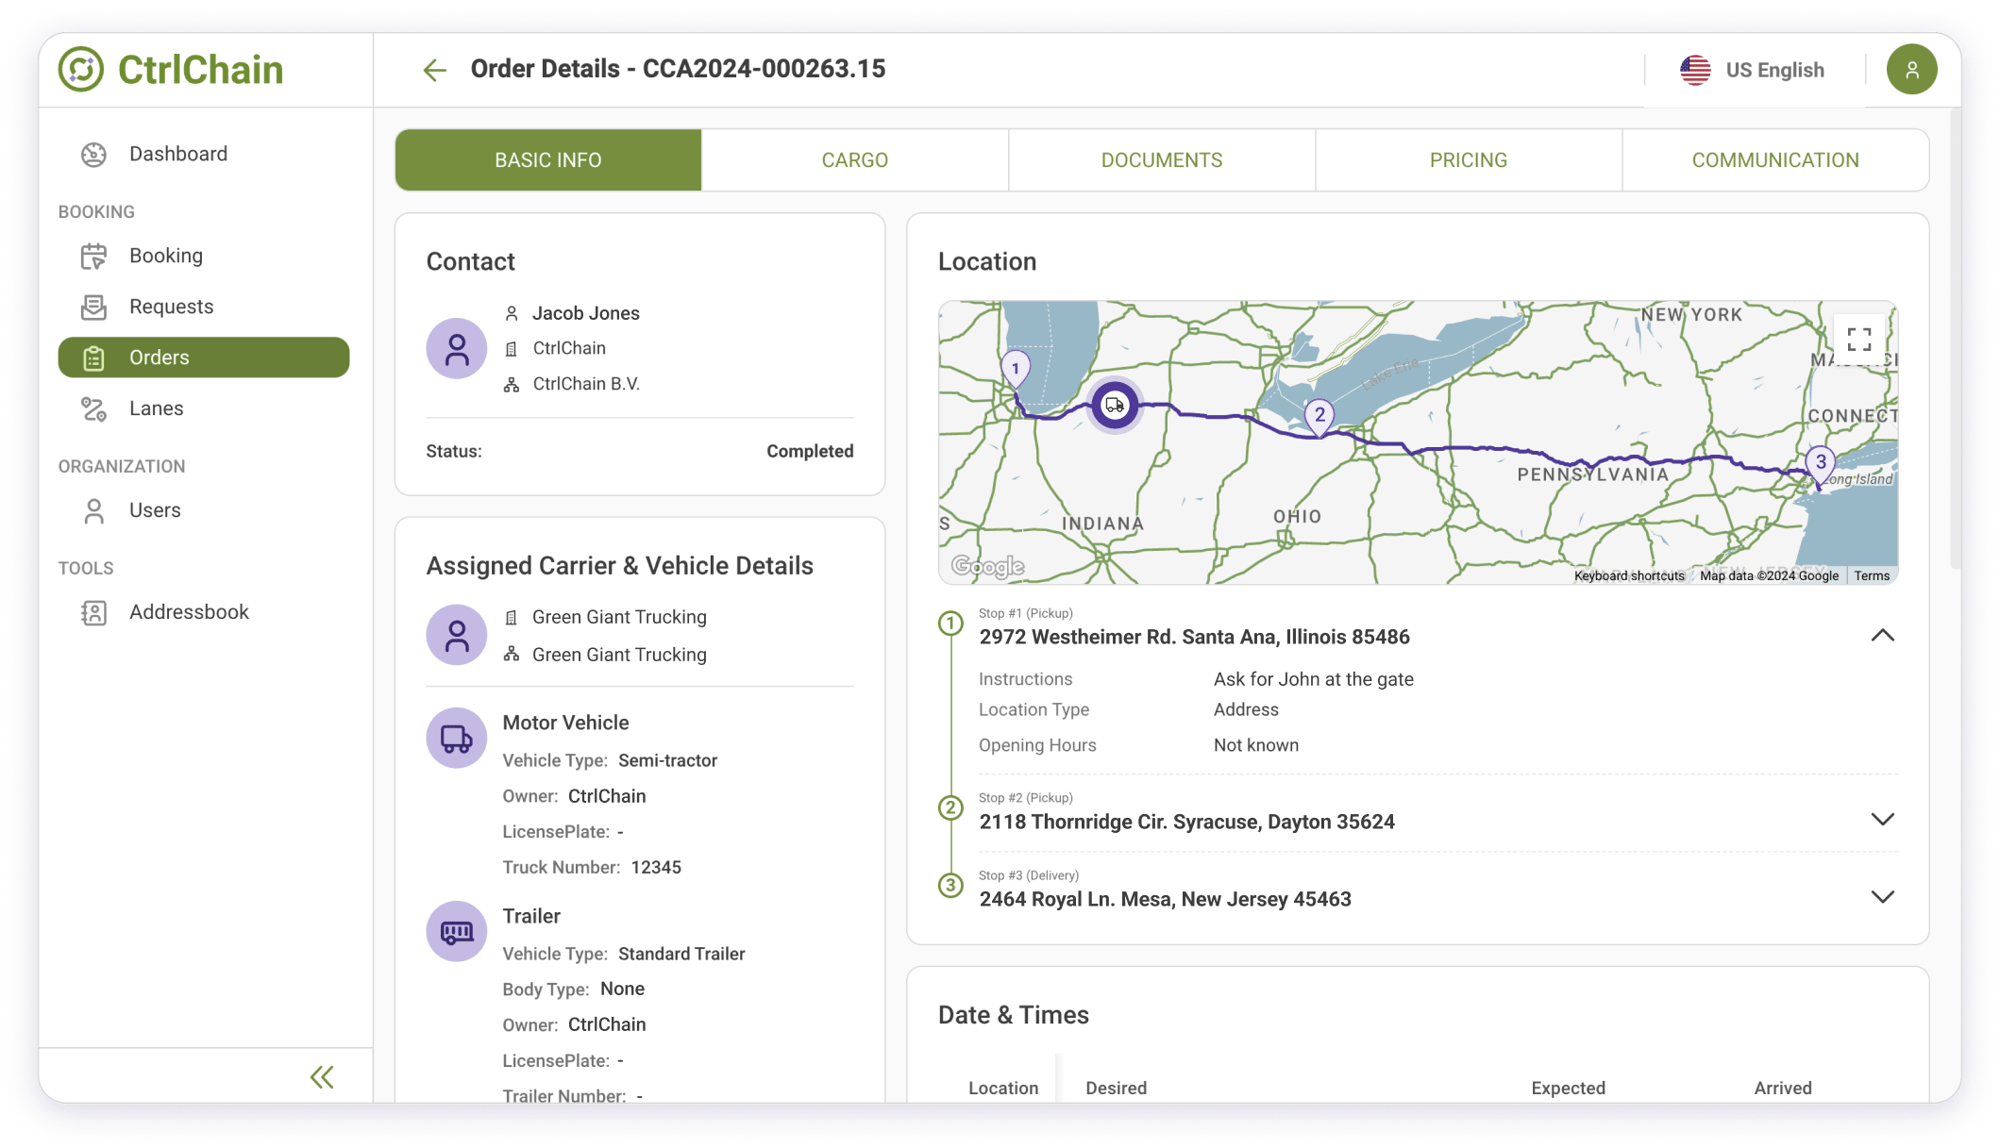Viewport: 2000px width, 1148px height.
Task: Expand Stop #2 Thornridge Cir details
Action: tap(1882, 820)
